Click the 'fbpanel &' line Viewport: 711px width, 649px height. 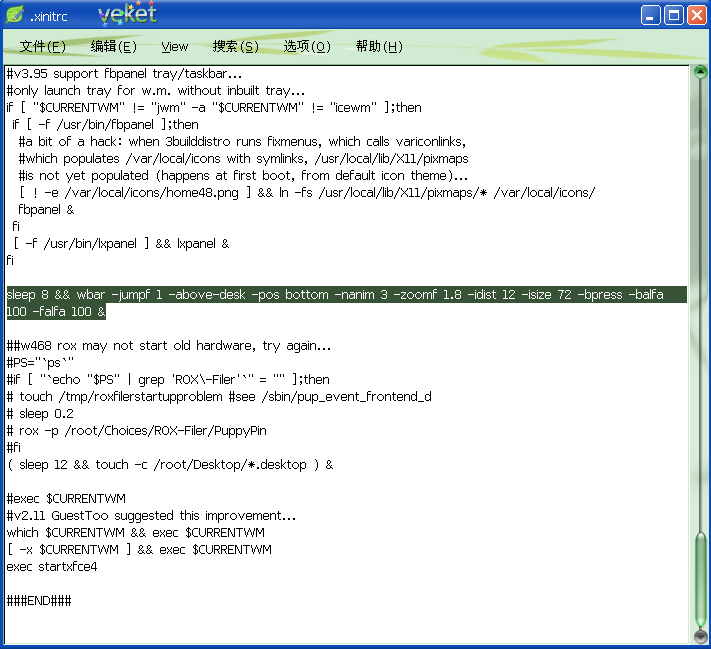(x=46, y=210)
